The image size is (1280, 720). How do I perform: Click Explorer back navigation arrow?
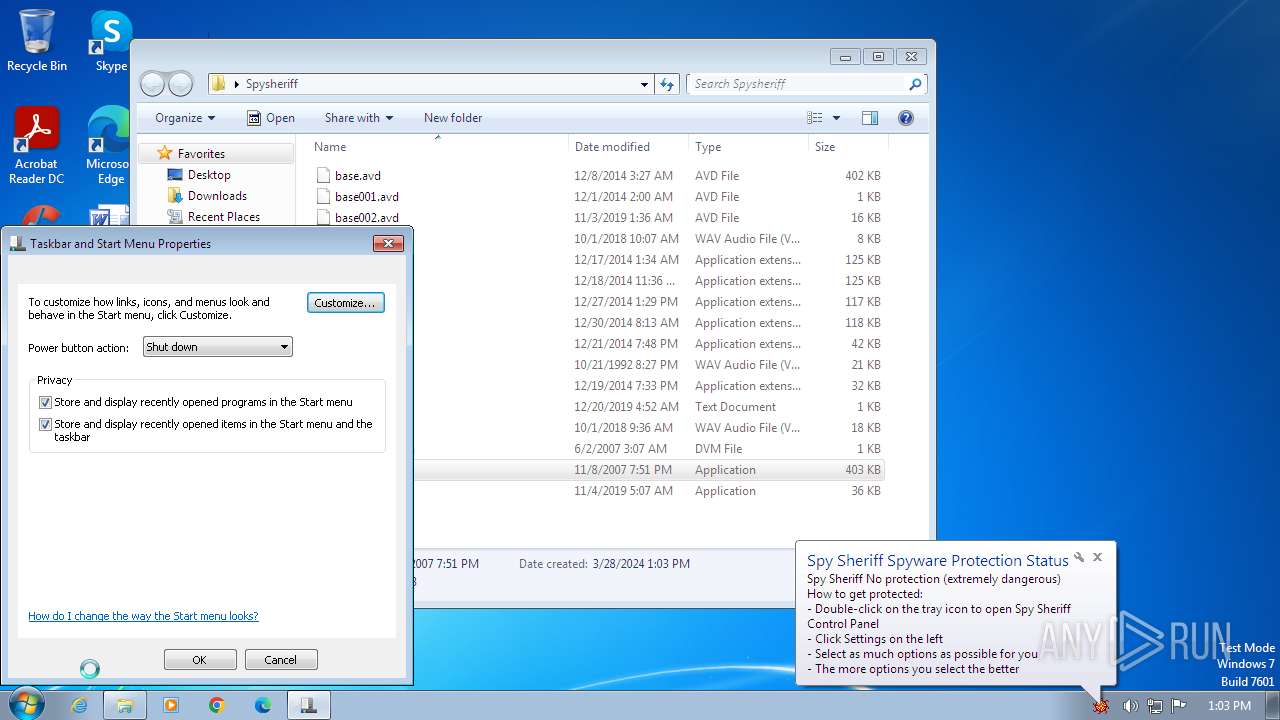coord(152,84)
